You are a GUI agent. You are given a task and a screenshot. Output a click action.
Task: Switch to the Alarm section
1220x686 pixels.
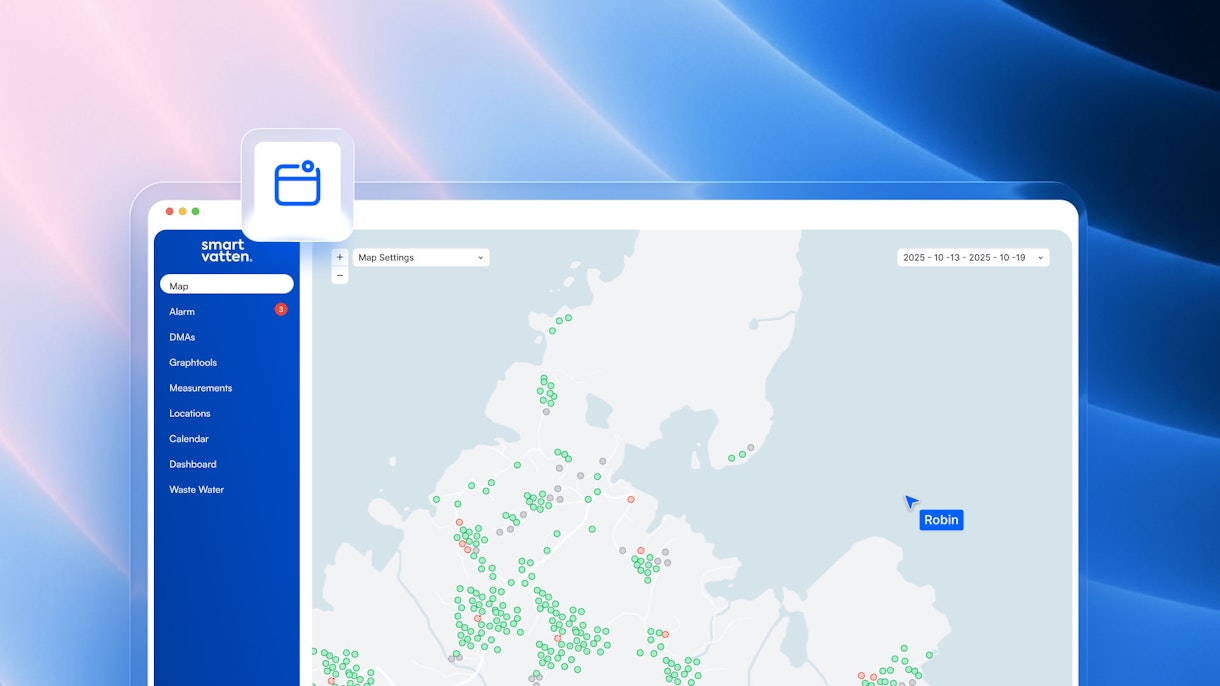pos(182,311)
